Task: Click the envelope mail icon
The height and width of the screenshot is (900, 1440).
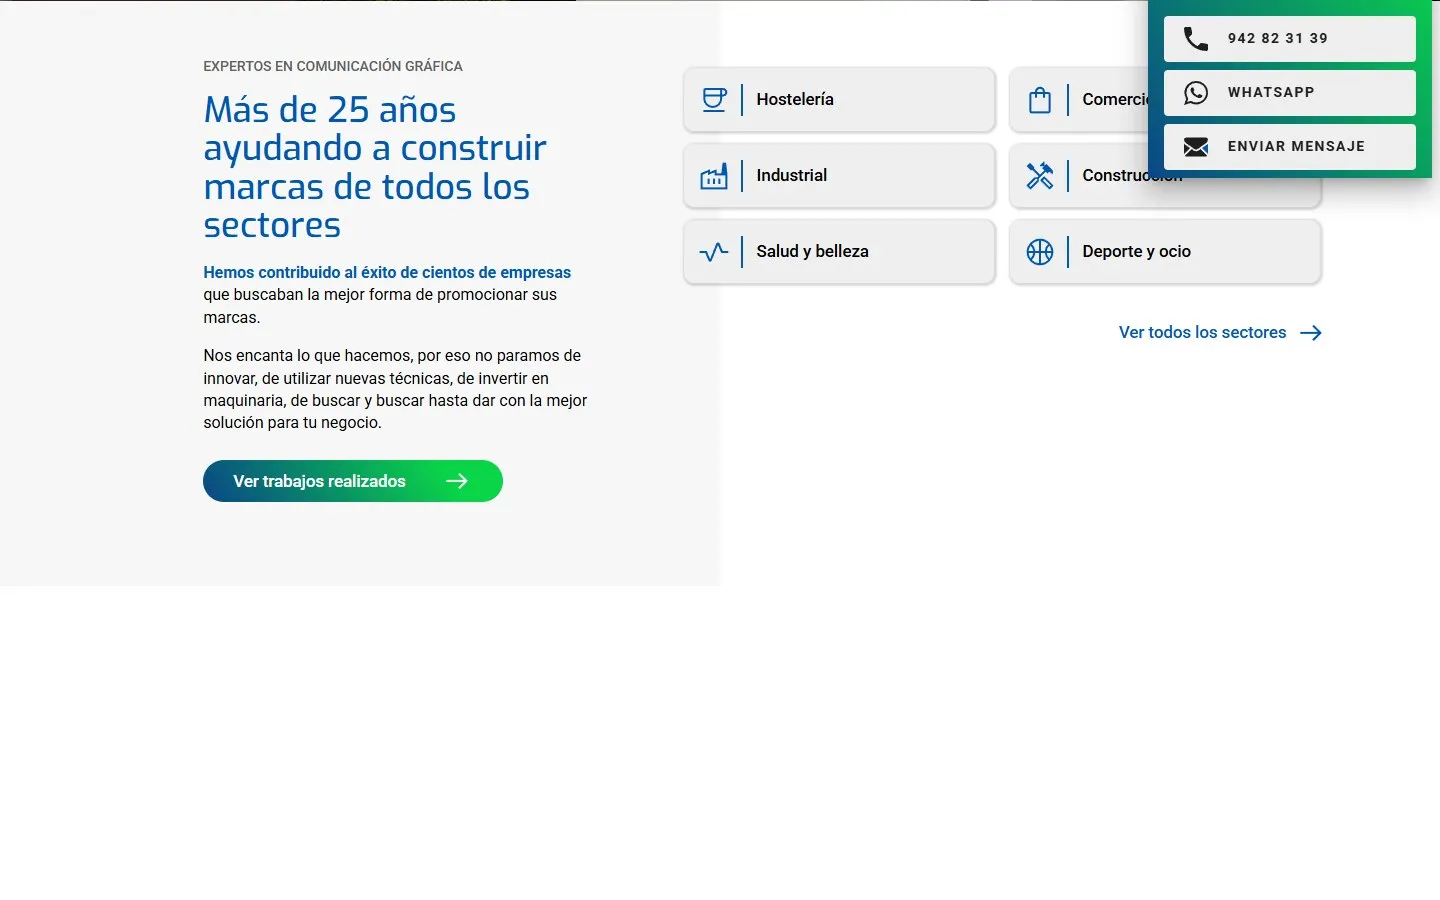Action: [1196, 147]
